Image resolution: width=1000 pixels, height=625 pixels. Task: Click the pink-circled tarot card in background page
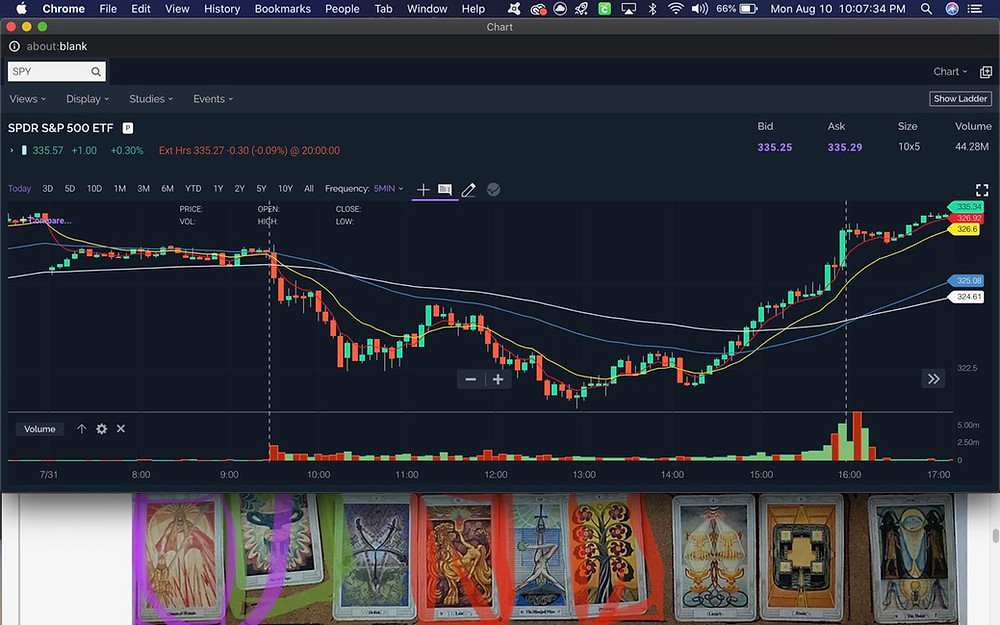180,558
